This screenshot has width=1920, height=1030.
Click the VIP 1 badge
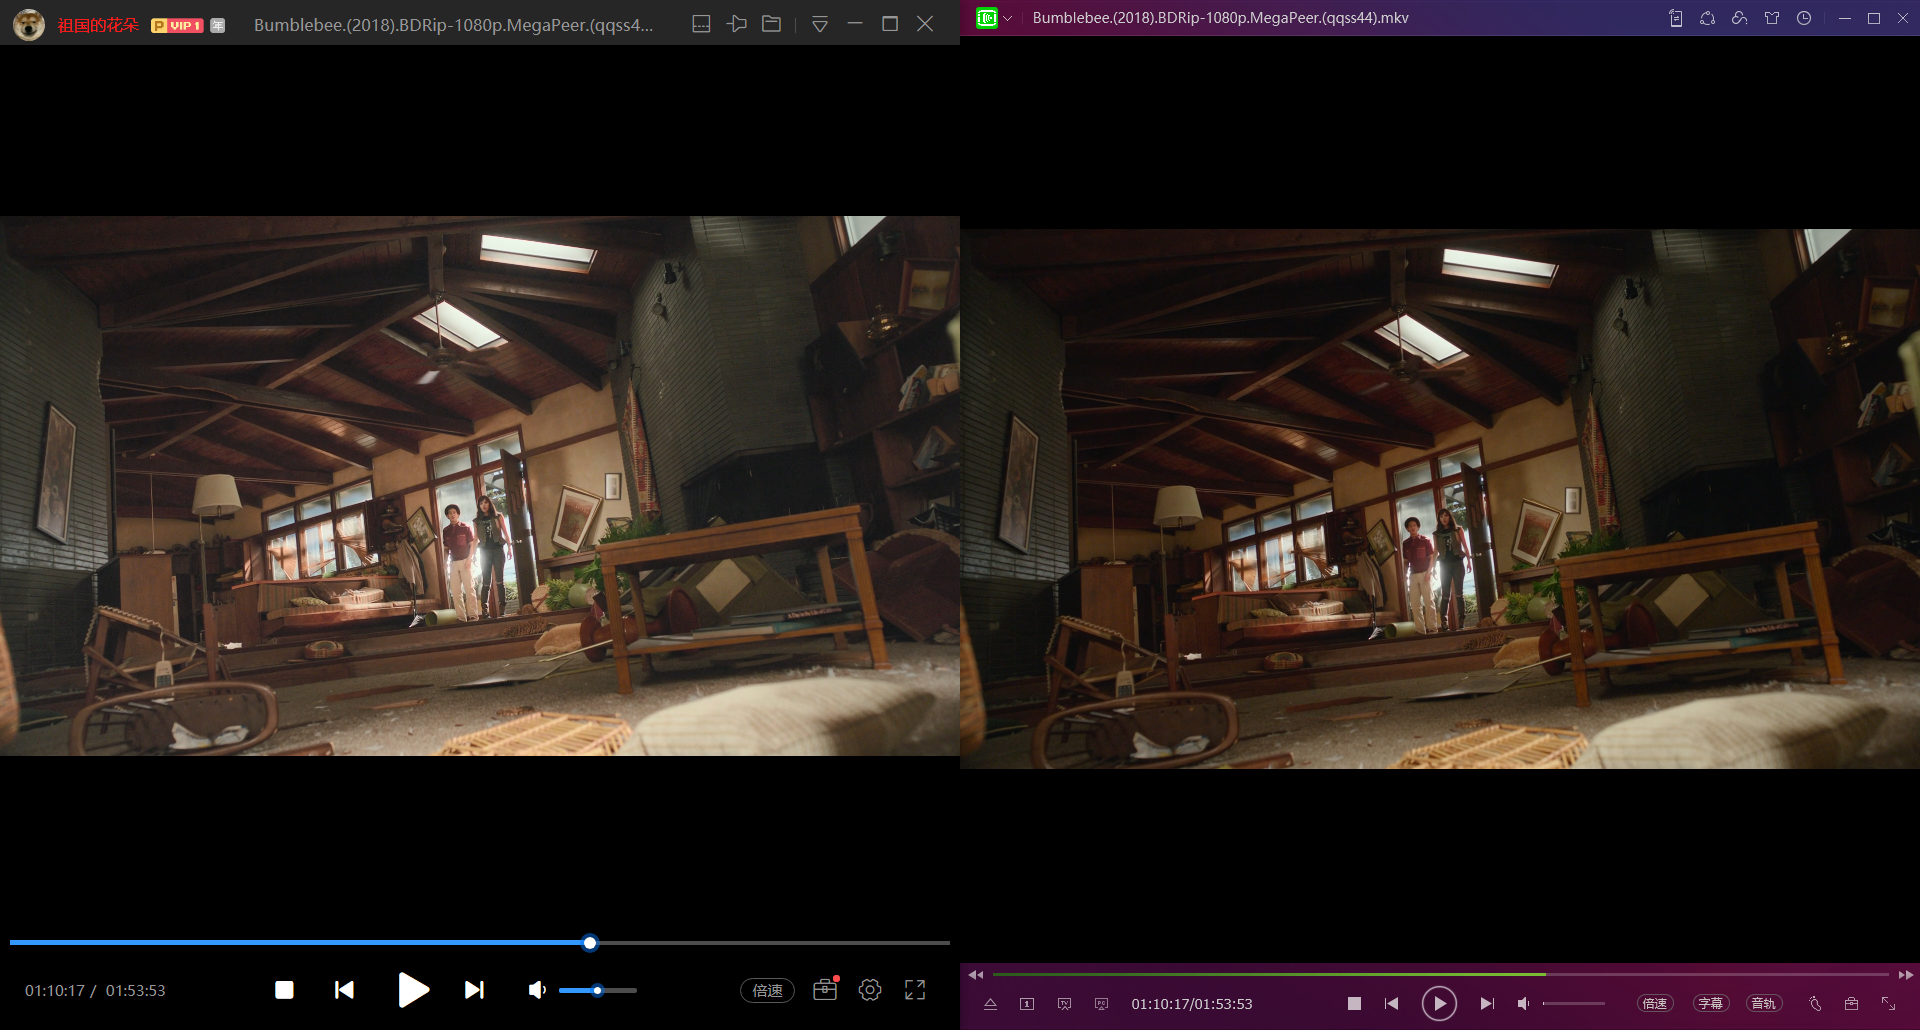coord(177,25)
